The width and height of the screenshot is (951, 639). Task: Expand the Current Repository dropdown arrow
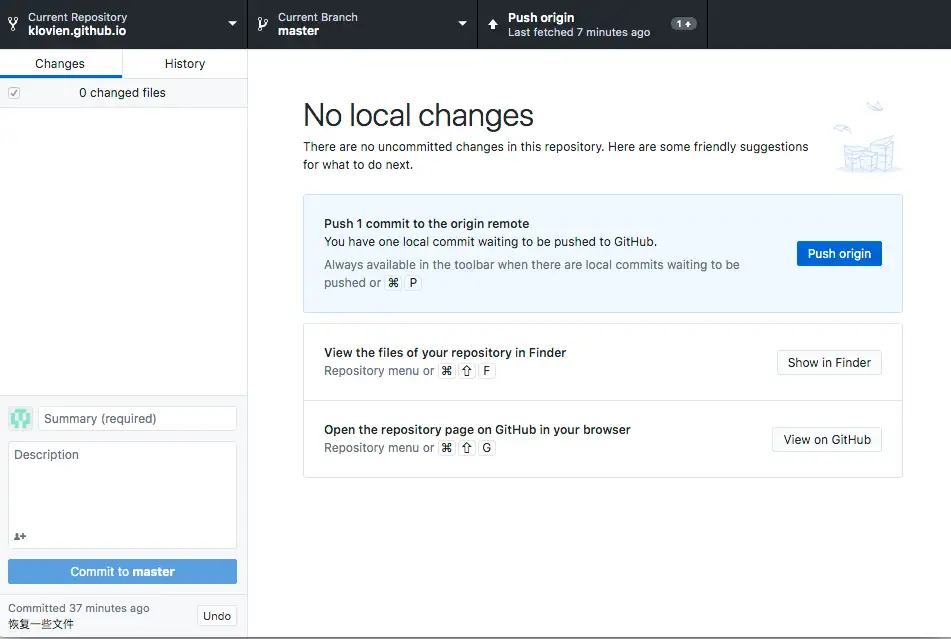pos(232,24)
